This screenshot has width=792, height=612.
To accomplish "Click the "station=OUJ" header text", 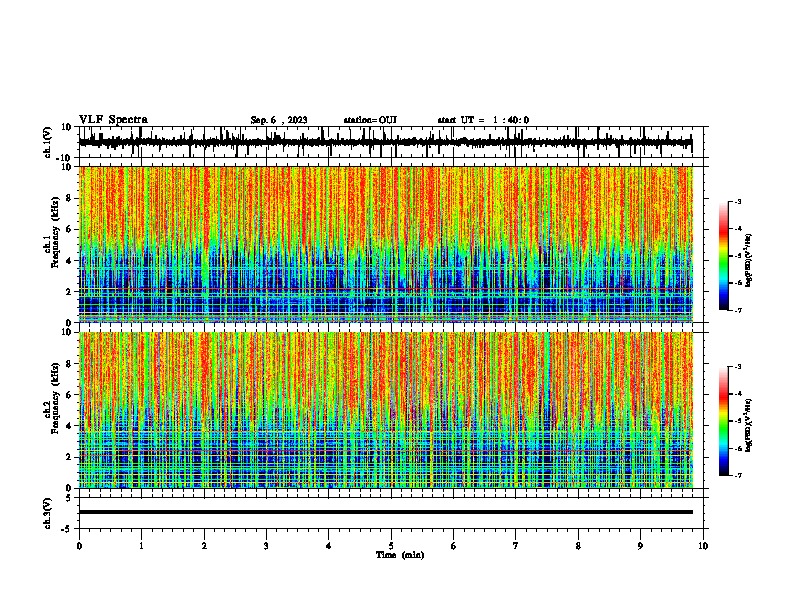I will tap(370, 120).
